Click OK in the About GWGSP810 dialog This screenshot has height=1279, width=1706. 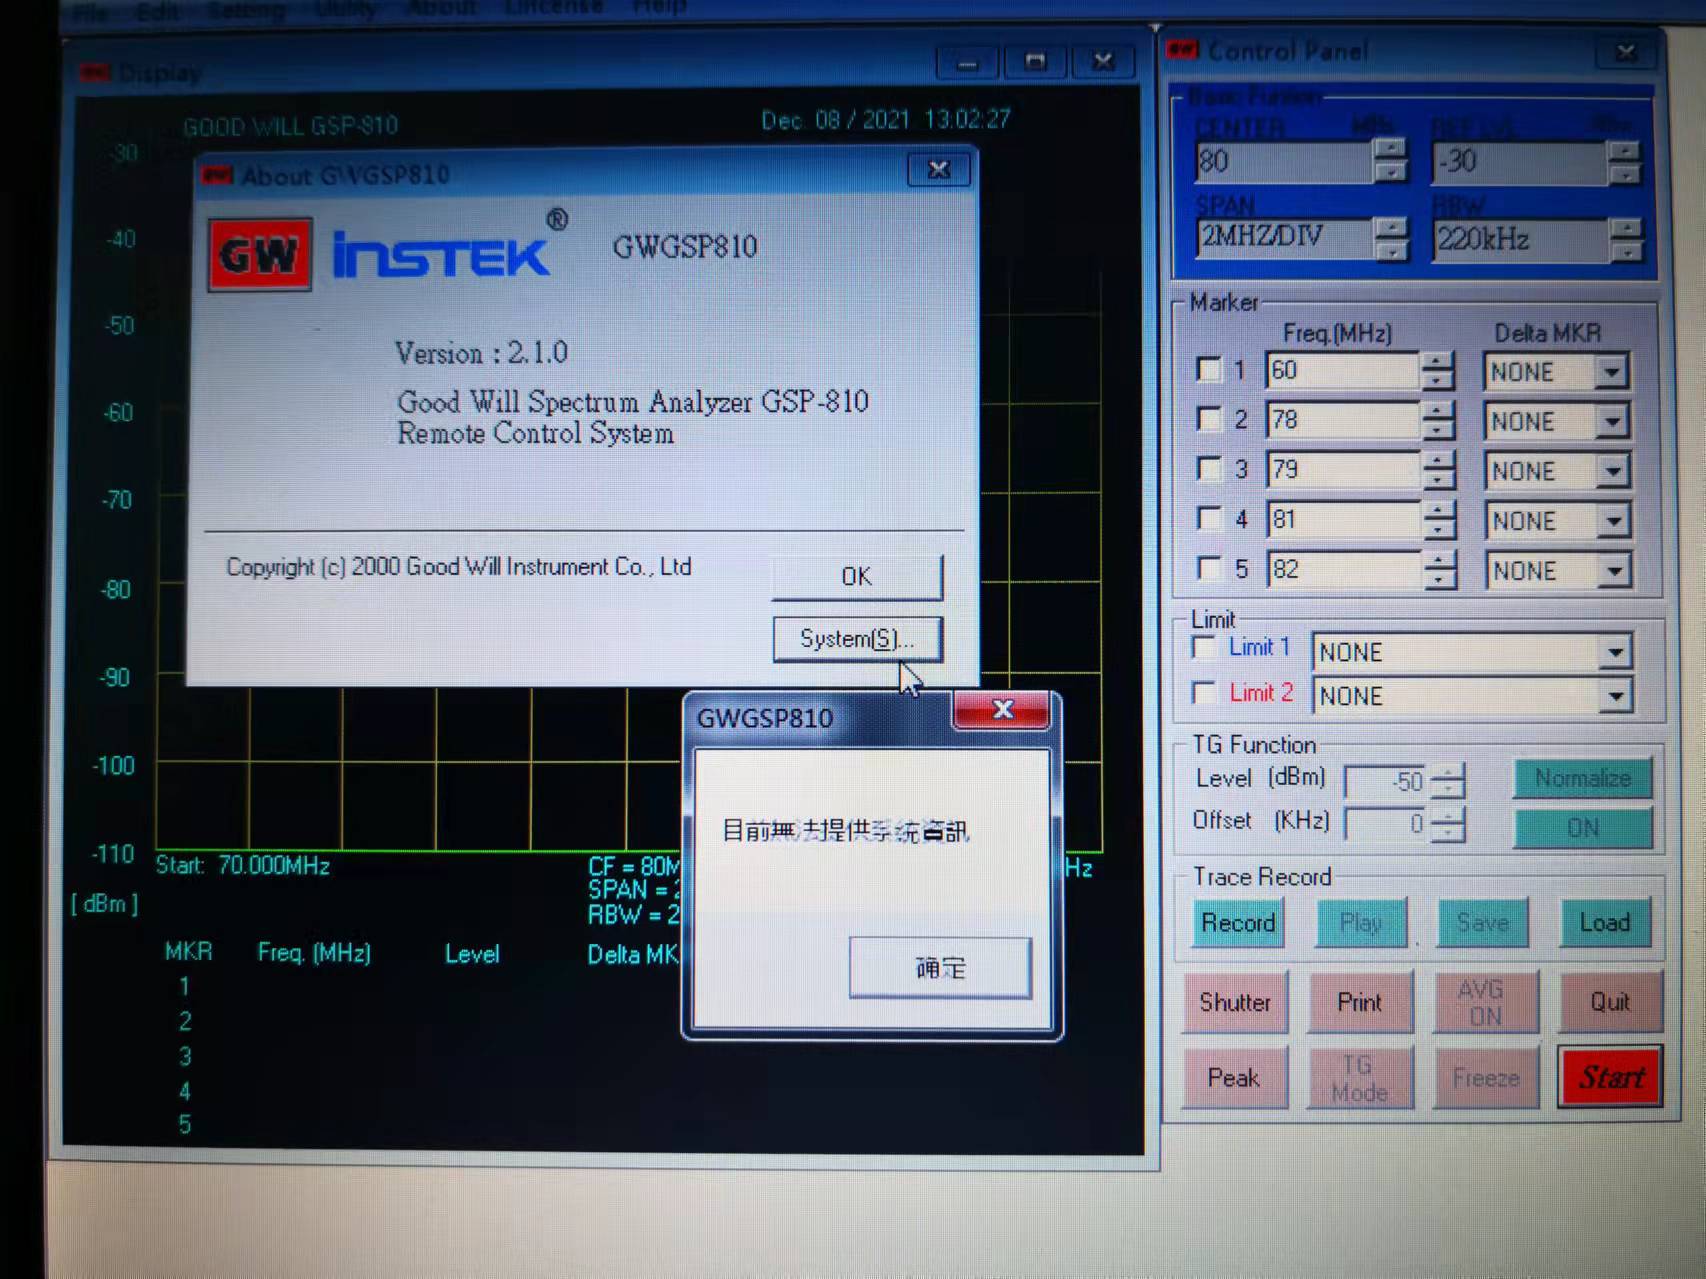[857, 577]
